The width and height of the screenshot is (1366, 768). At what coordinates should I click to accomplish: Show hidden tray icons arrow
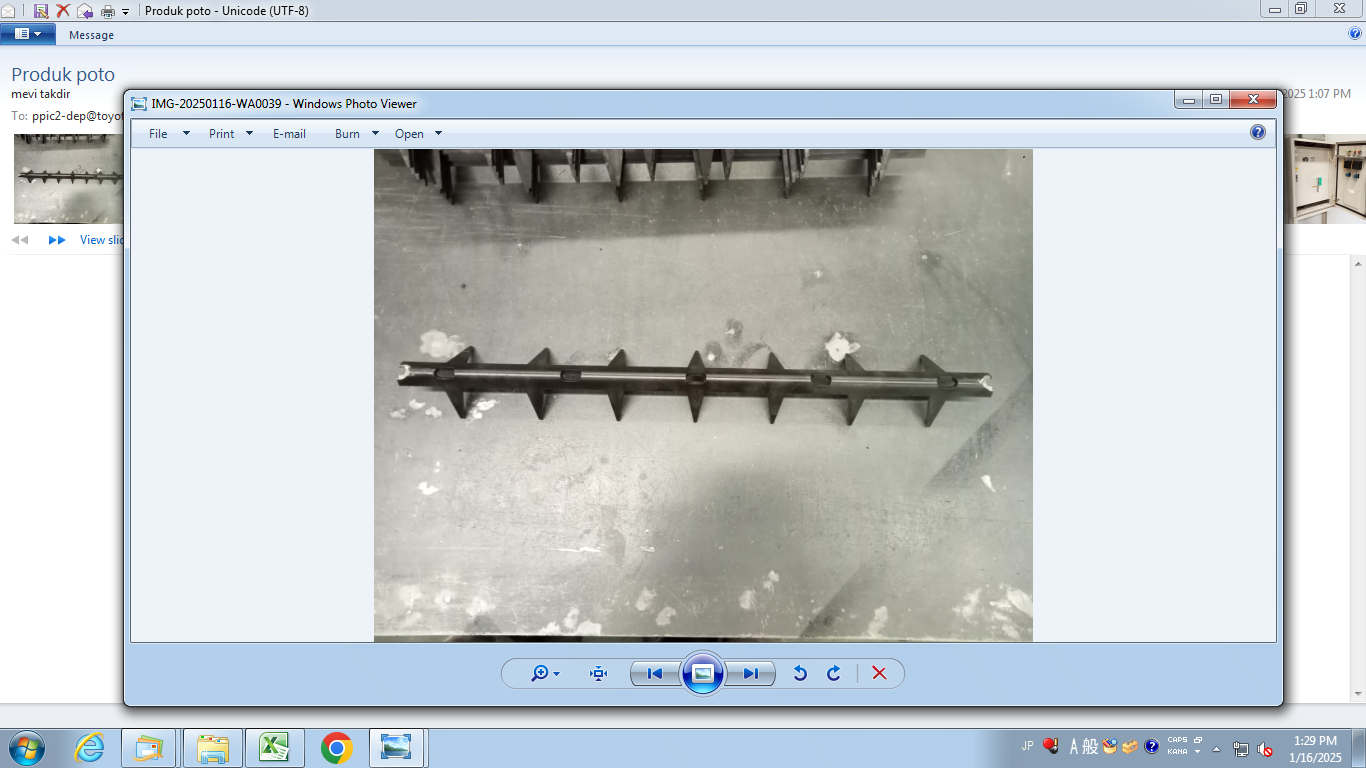click(x=1217, y=748)
